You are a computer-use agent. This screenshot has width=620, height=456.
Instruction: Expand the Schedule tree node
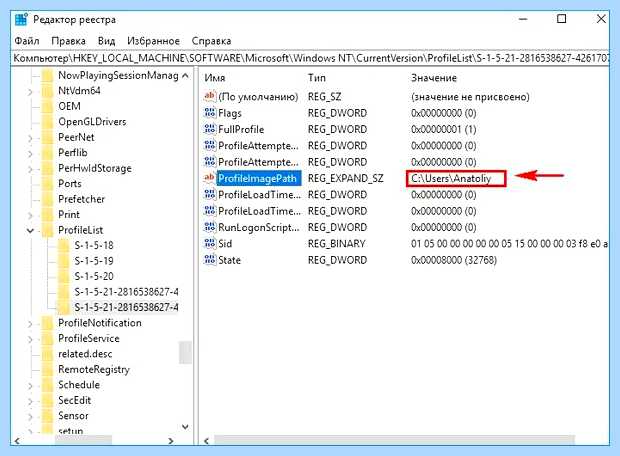[x=30, y=385]
